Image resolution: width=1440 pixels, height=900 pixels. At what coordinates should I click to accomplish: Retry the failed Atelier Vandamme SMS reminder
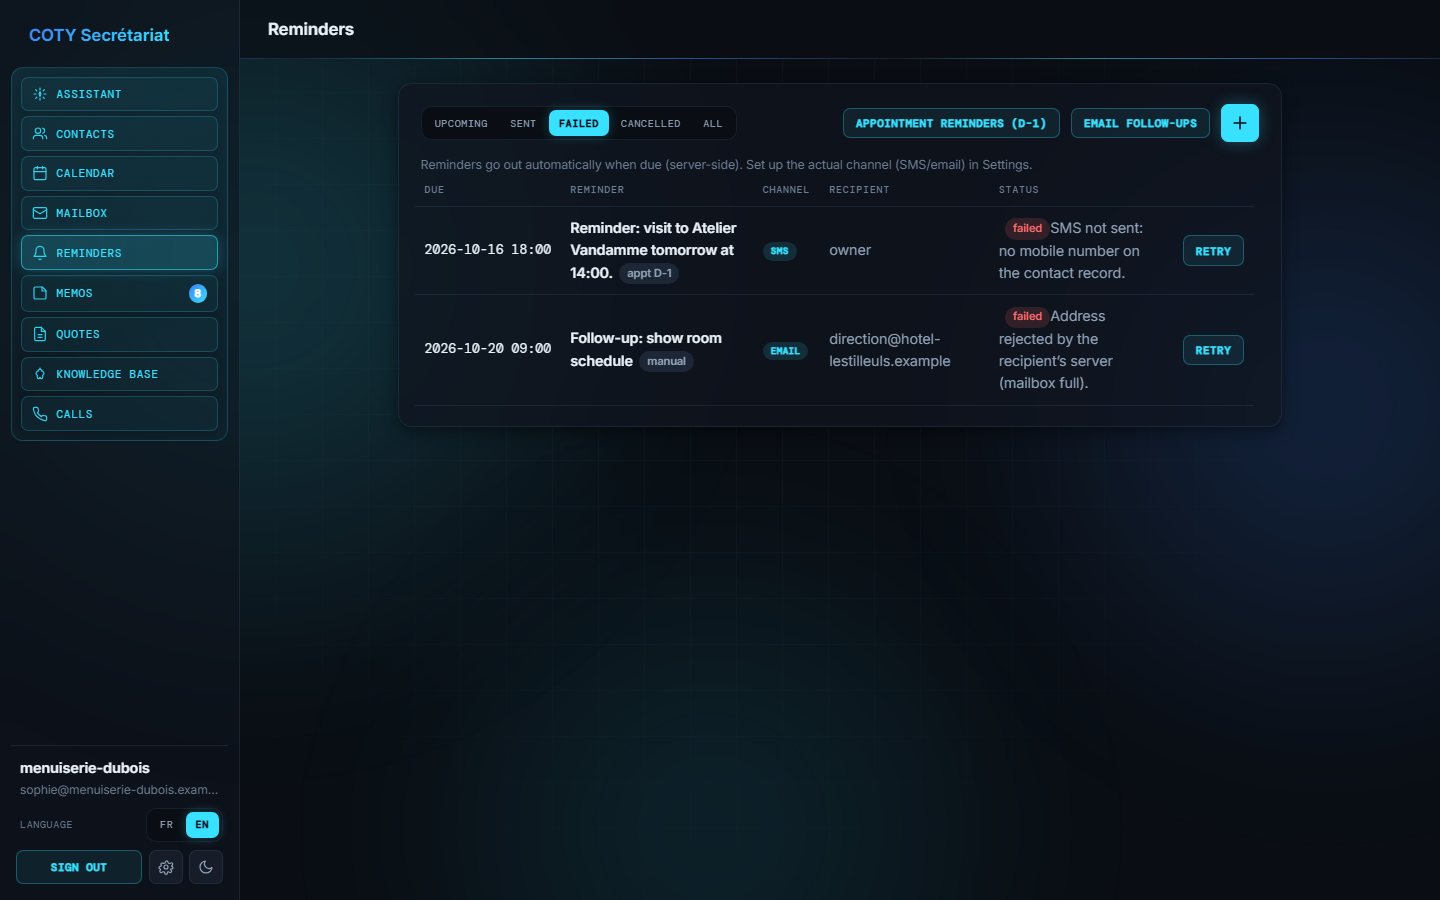(x=1213, y=251)
